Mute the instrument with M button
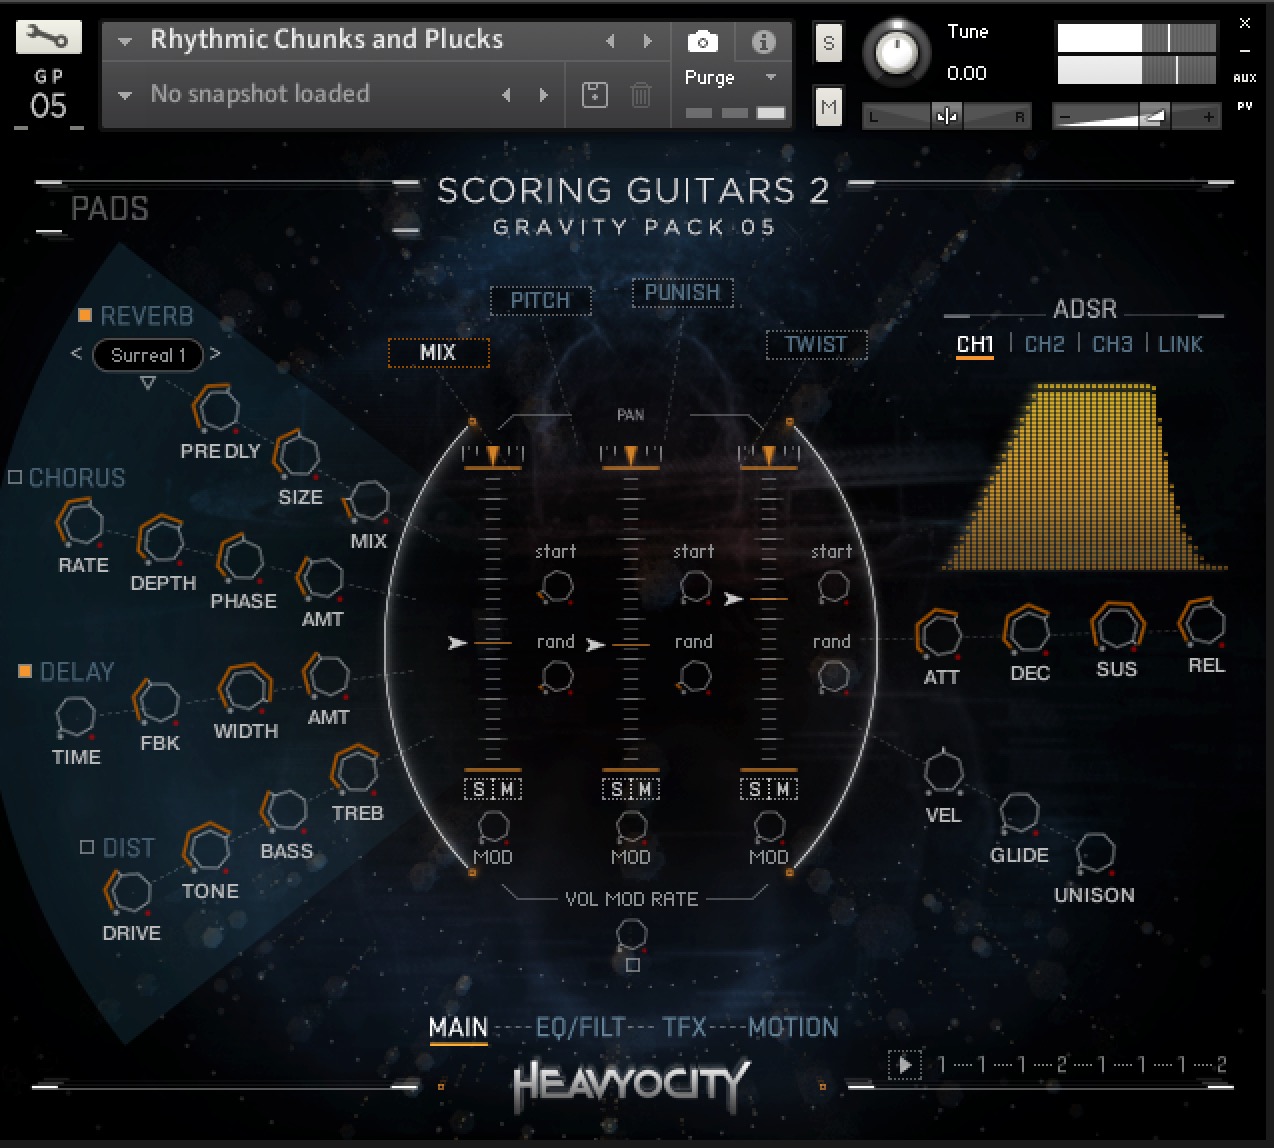The image size is (1274, 1148). click(x=828, y=106)
